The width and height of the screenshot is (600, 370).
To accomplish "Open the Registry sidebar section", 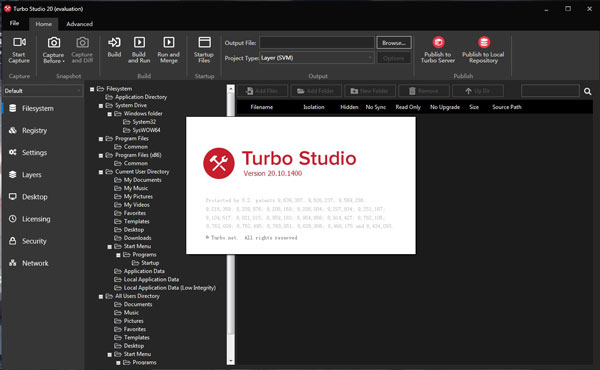I will (42, 130).
